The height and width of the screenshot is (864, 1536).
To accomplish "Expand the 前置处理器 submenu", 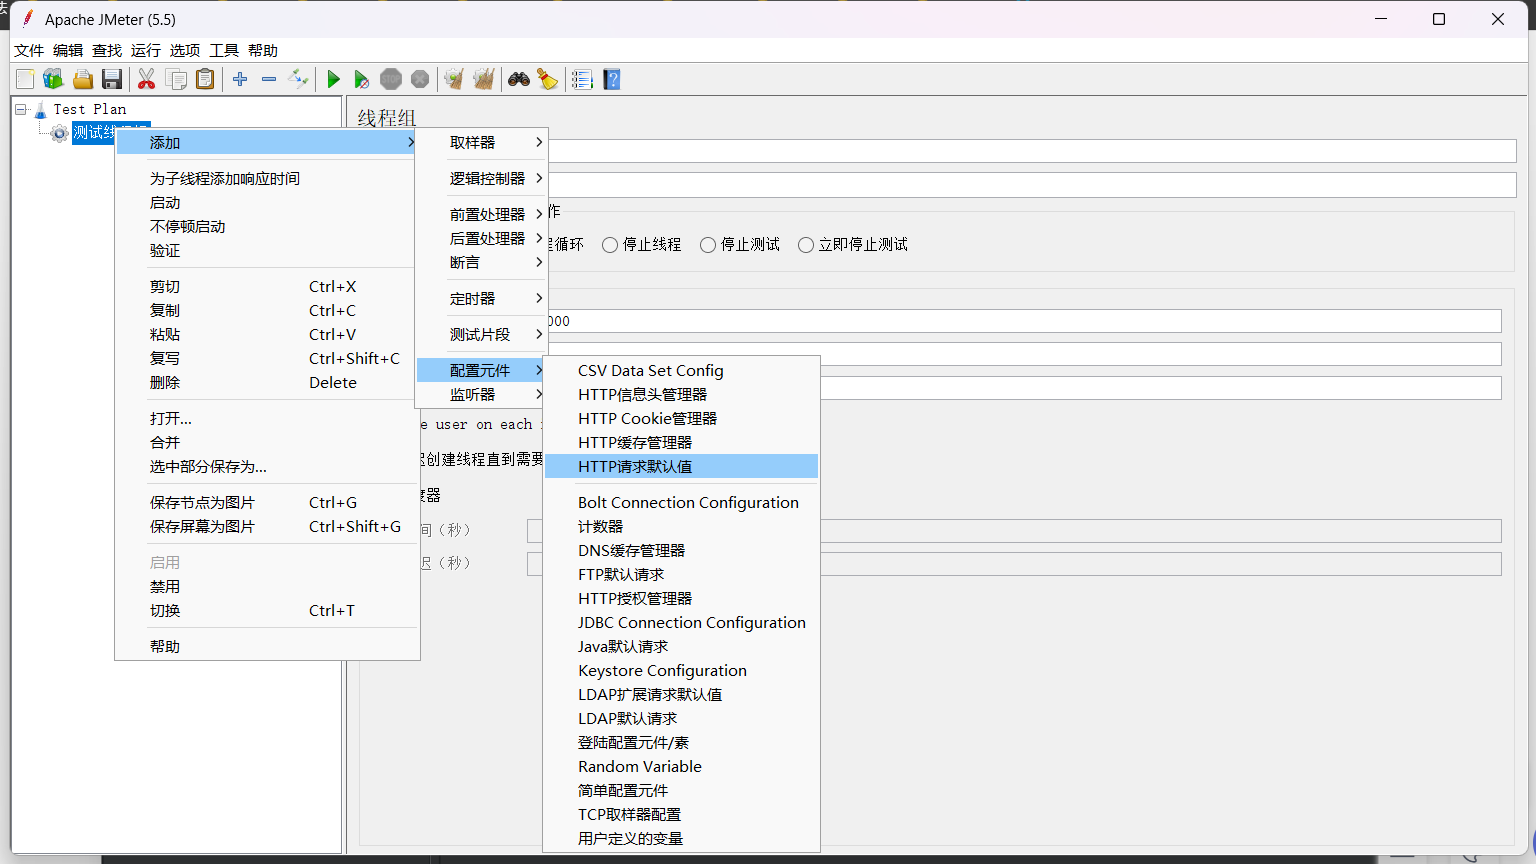I will 482,215.
